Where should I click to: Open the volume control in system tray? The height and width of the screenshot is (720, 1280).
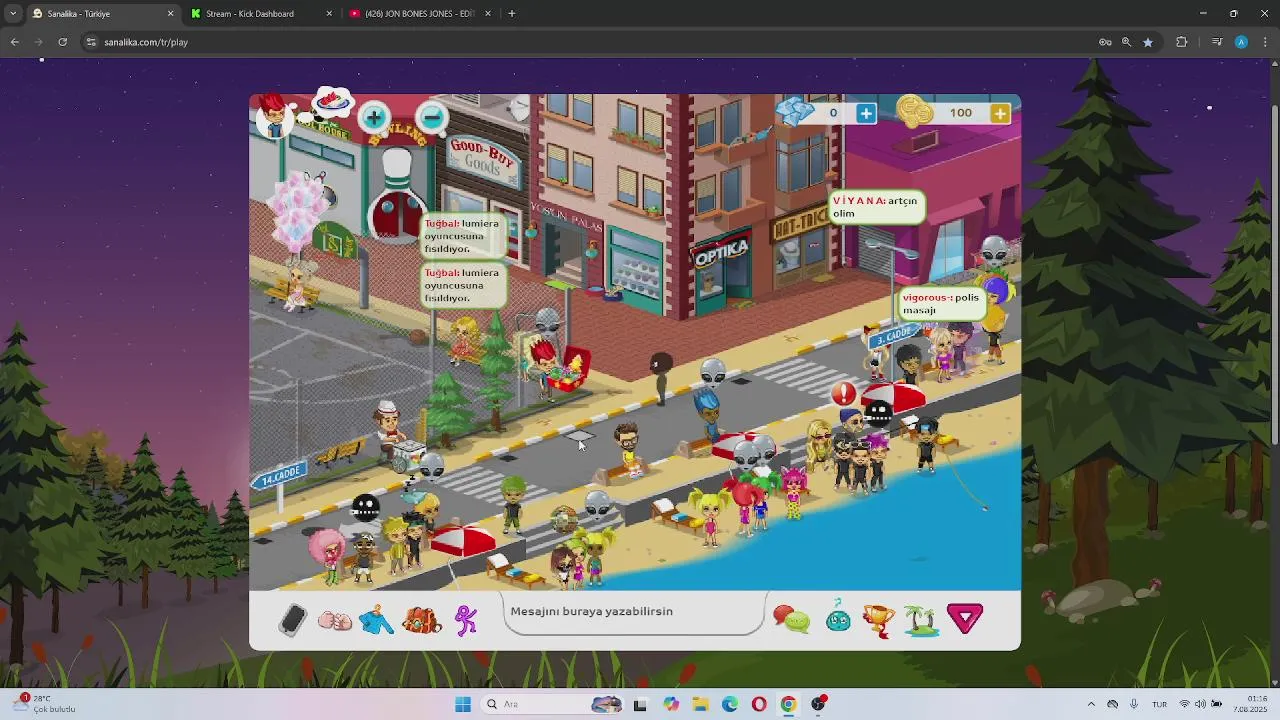pyautogui.click(x=1201, y=704)
